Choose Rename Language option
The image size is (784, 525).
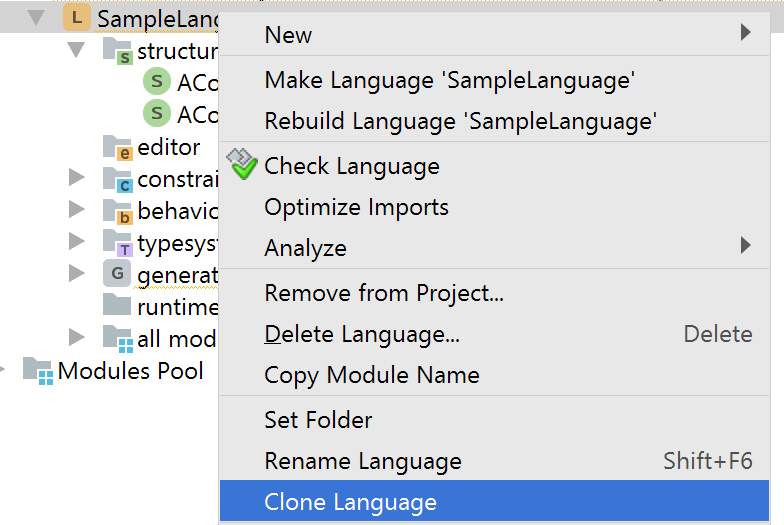pos(362,461)
